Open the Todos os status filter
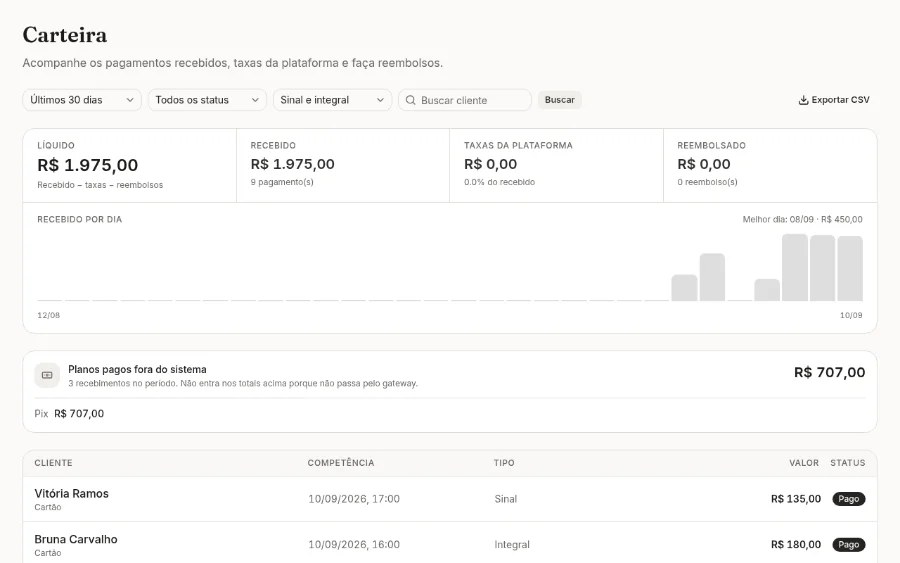The width and height of the screenshot is (900, 563). point(207,100)
